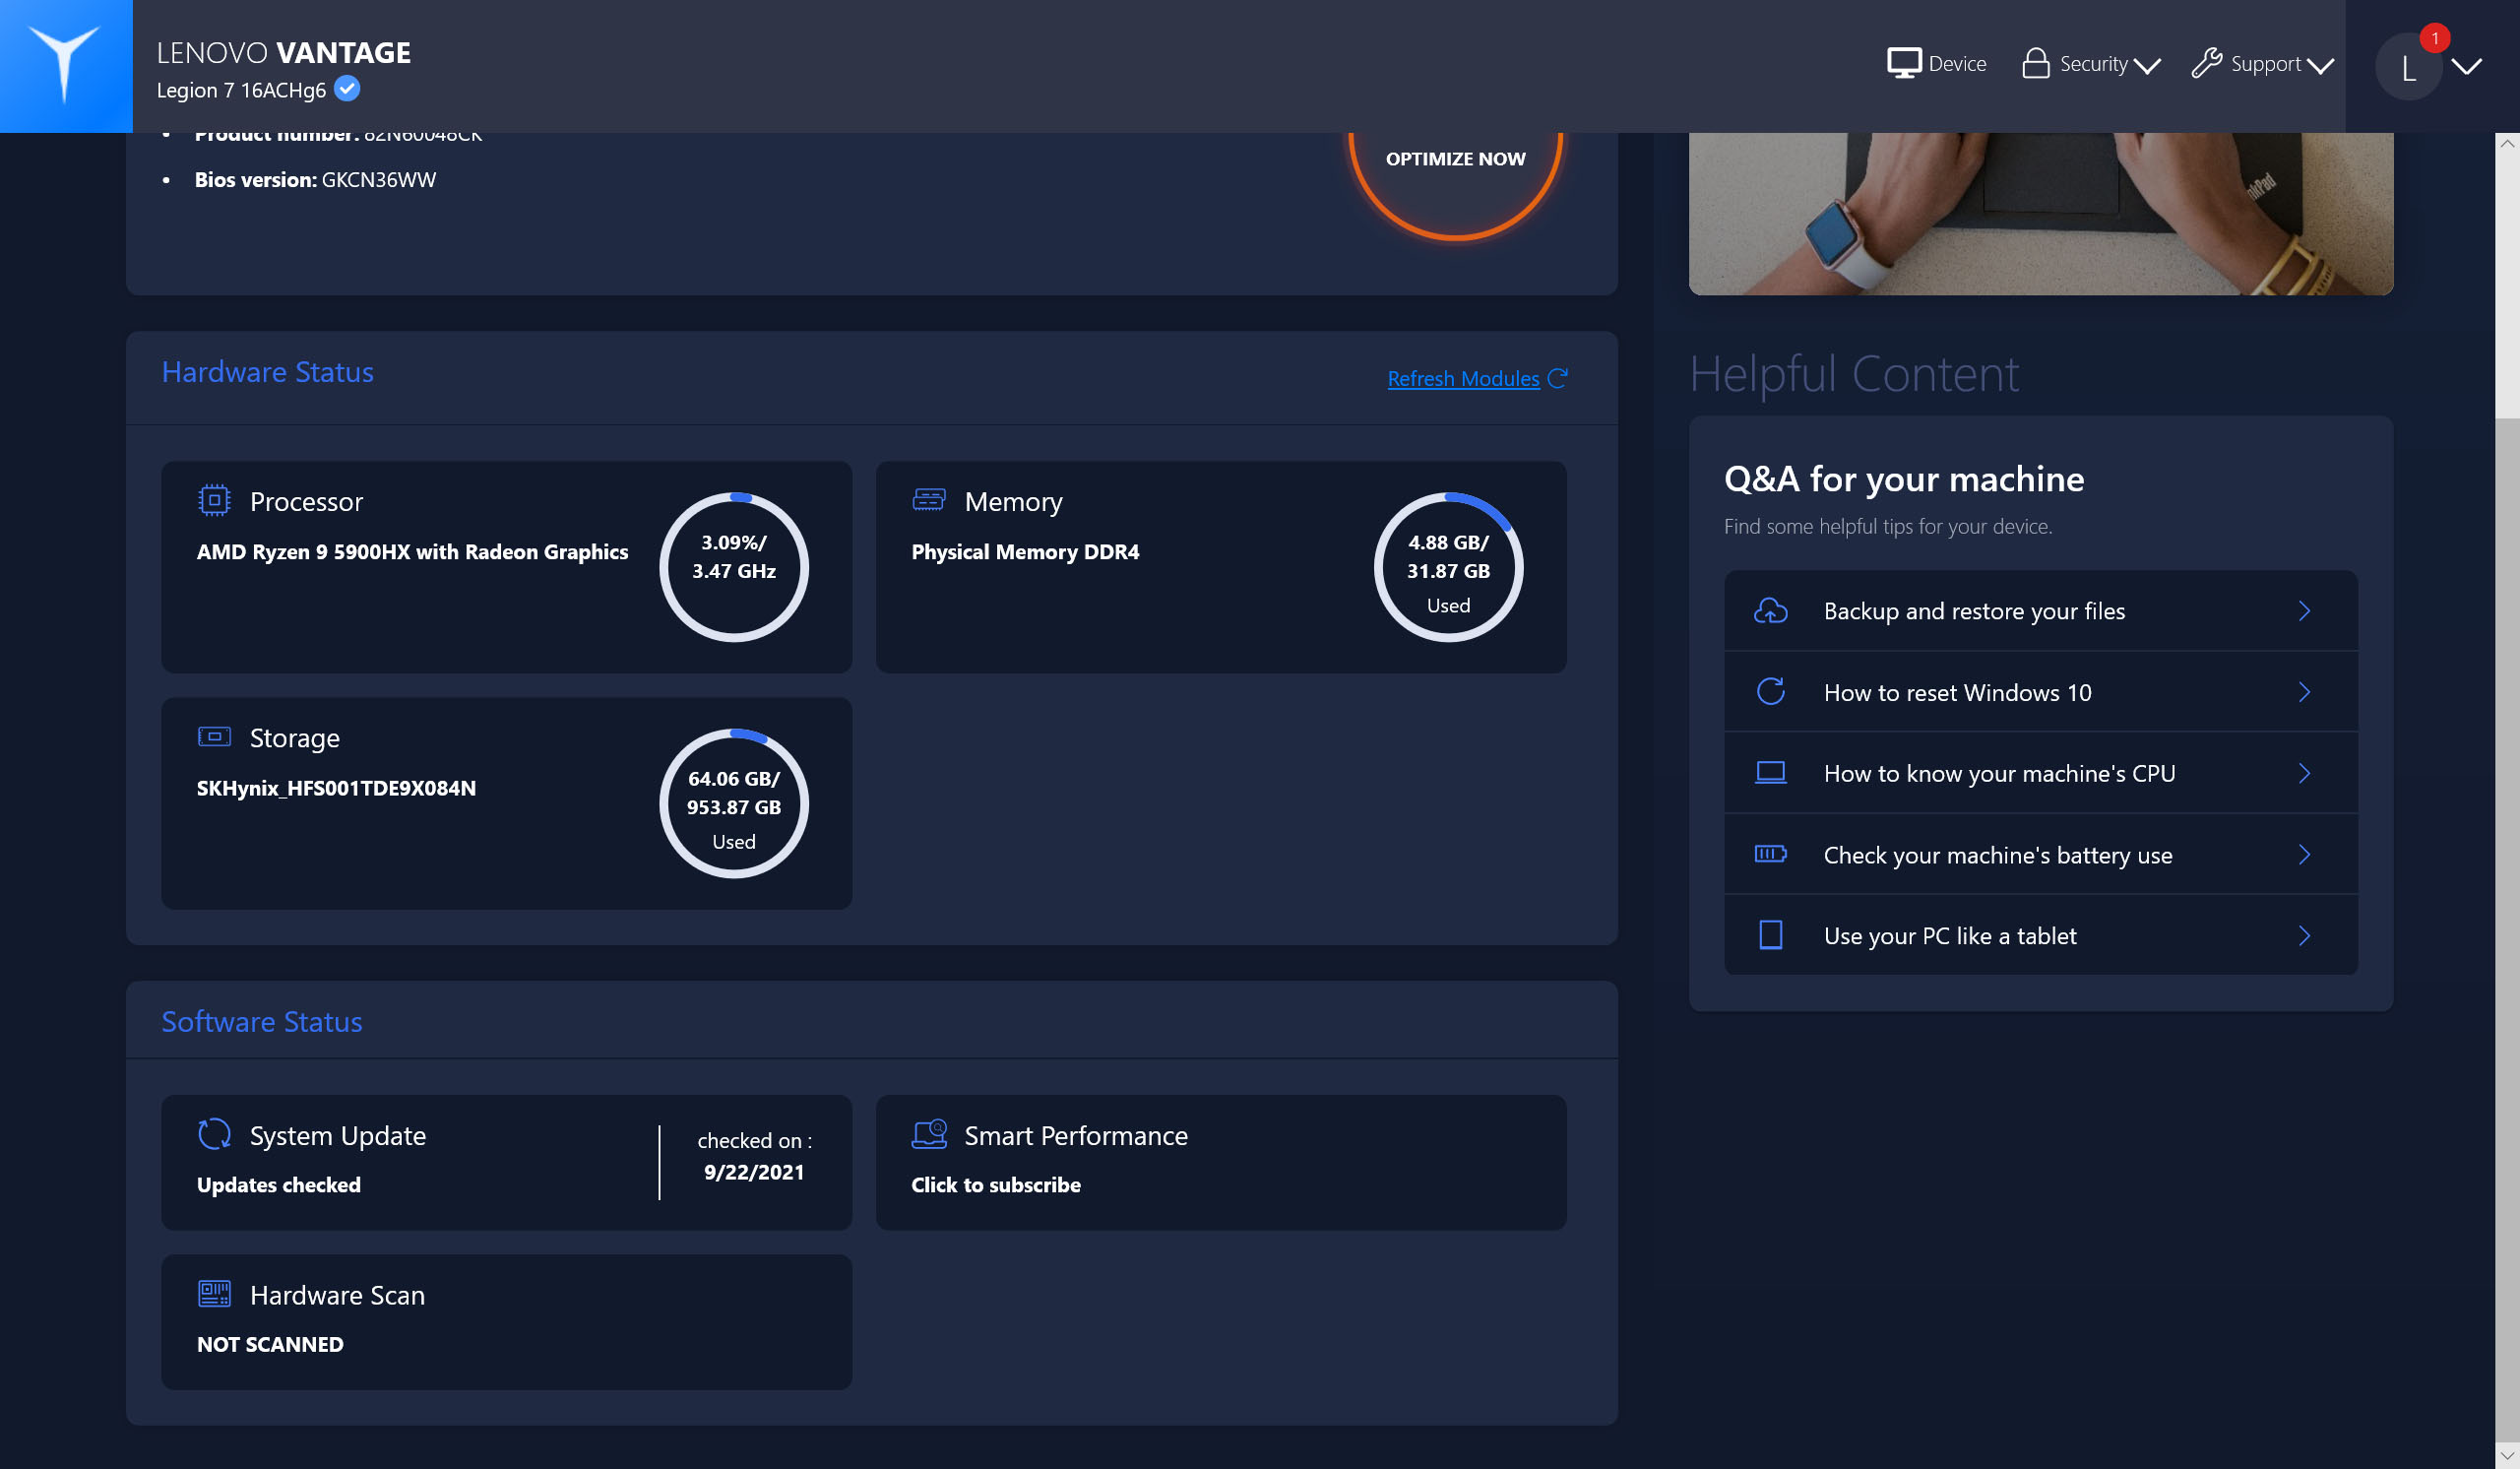Open the Backup and restore your files article
This screenshot has height=1469, width=2520.
tap(2041, 611)
